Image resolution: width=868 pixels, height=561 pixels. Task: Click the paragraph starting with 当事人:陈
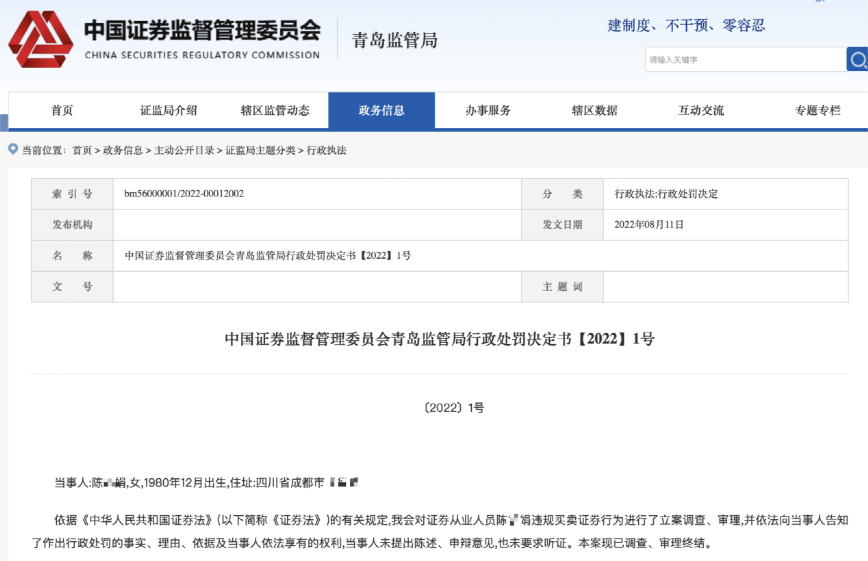coord(206,482)
